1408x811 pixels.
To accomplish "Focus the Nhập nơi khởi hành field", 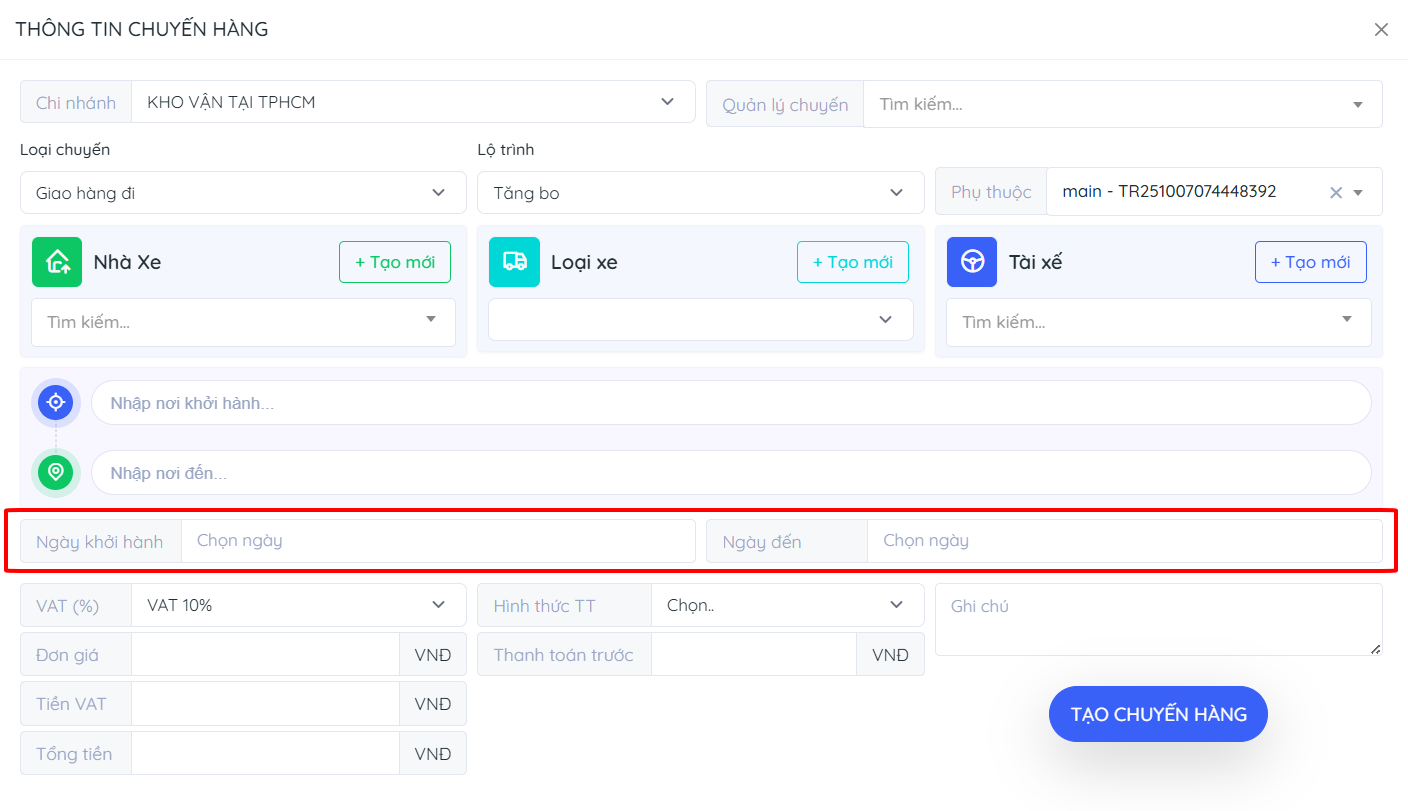I will (730, 403).
